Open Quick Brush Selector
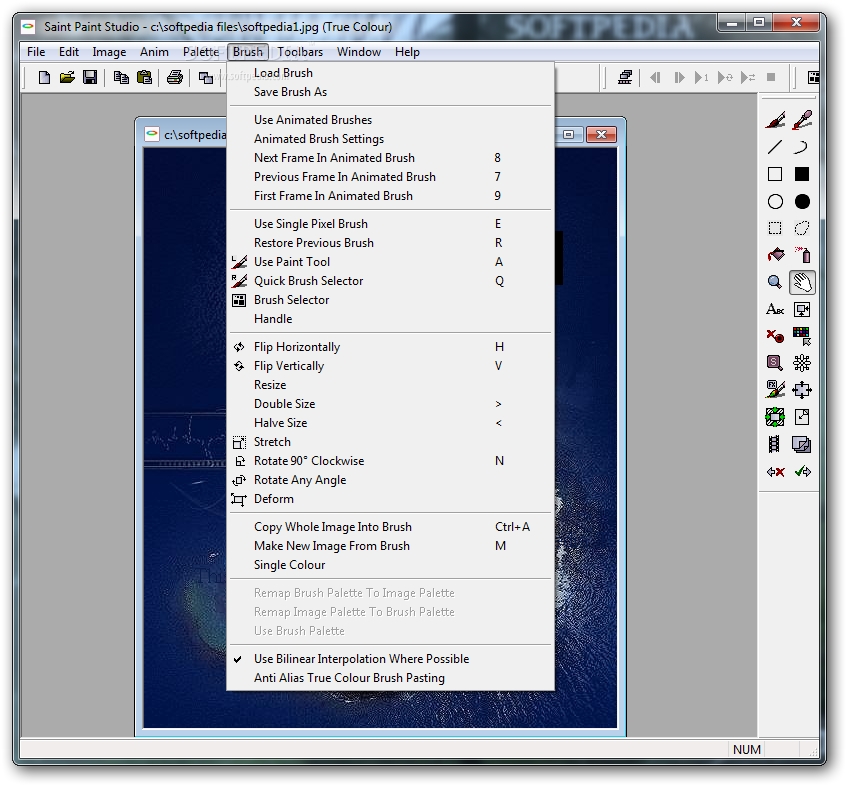Image resolution: width=847 pixels, height=786 pixels. (x=390, y=280)
